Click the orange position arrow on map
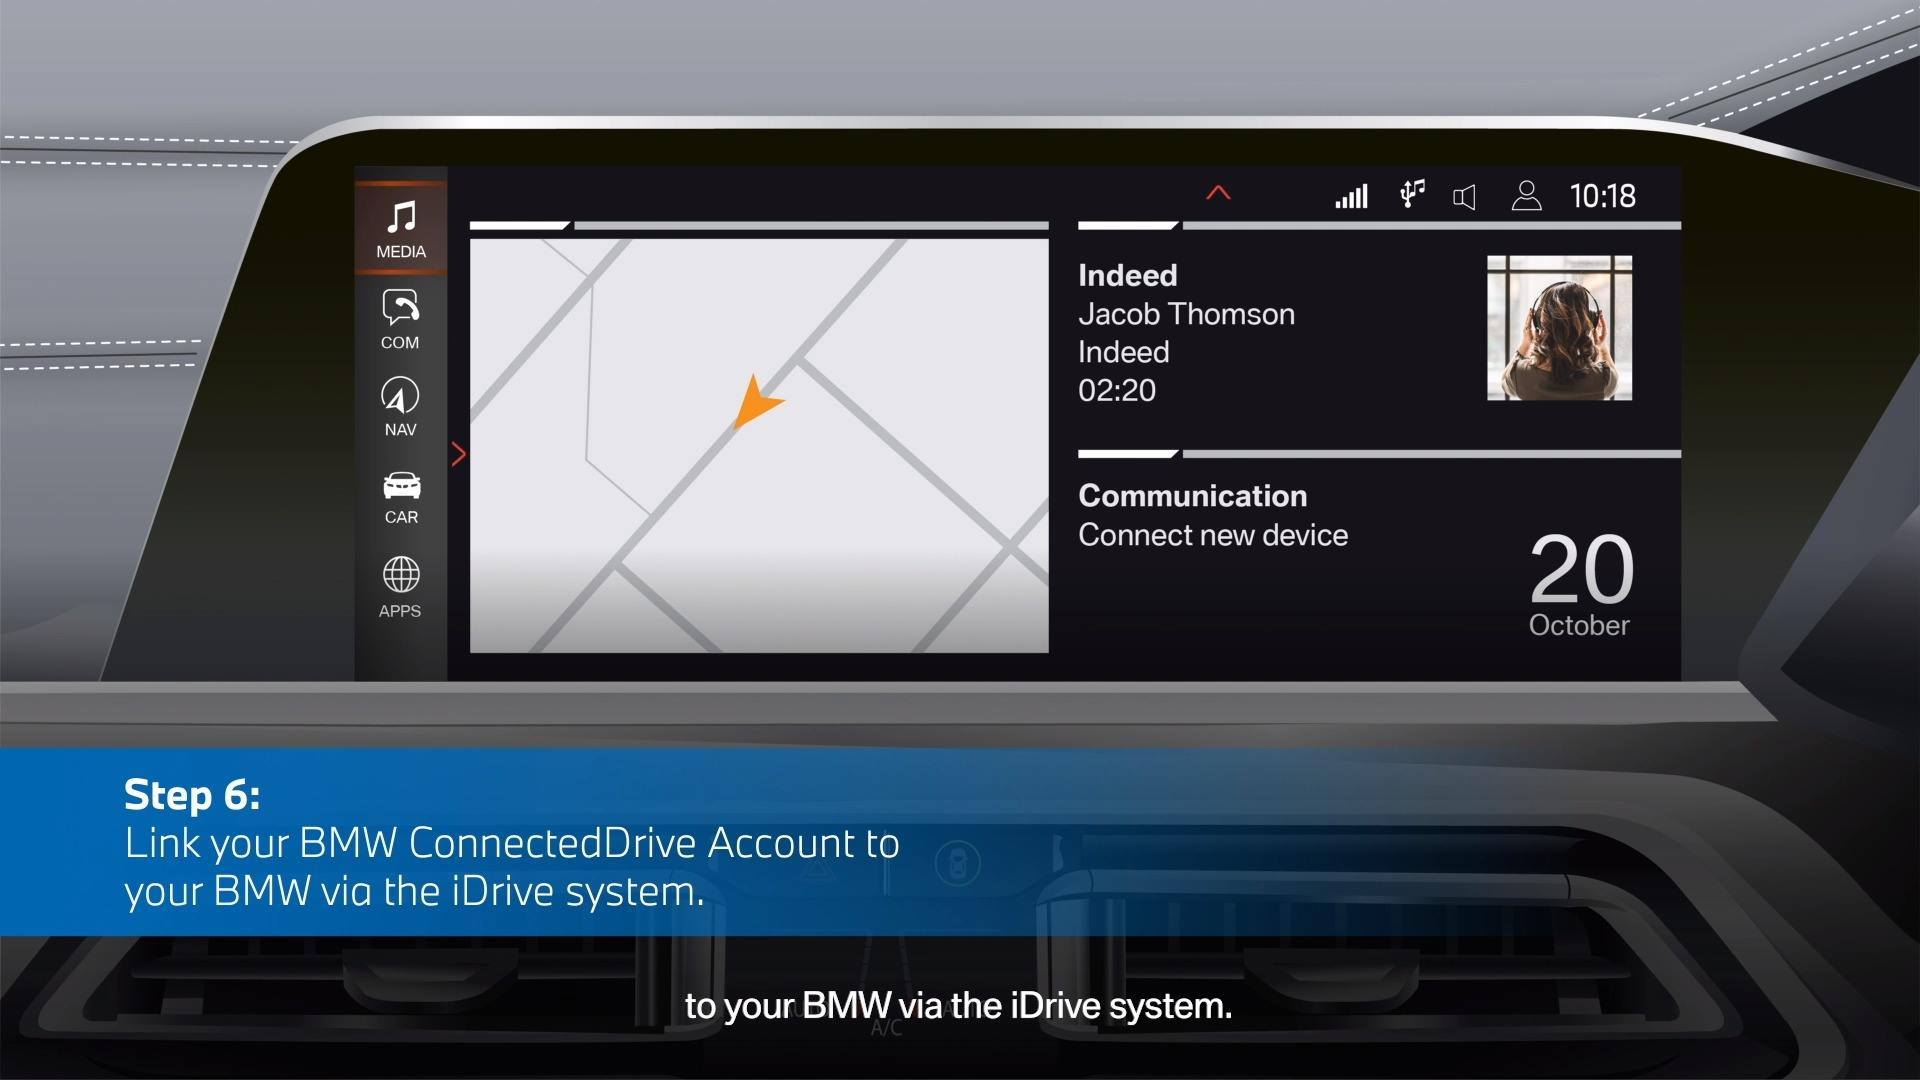Viewport: 1920px width, 1080px height. point(757,401)
